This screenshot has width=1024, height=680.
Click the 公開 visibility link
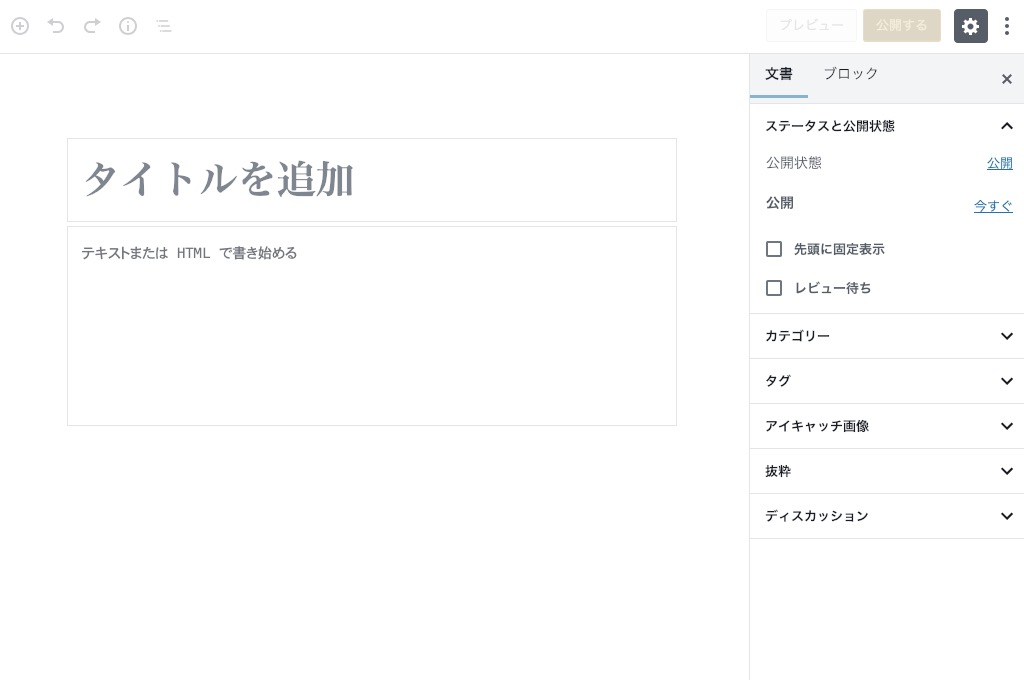point(999,163)
